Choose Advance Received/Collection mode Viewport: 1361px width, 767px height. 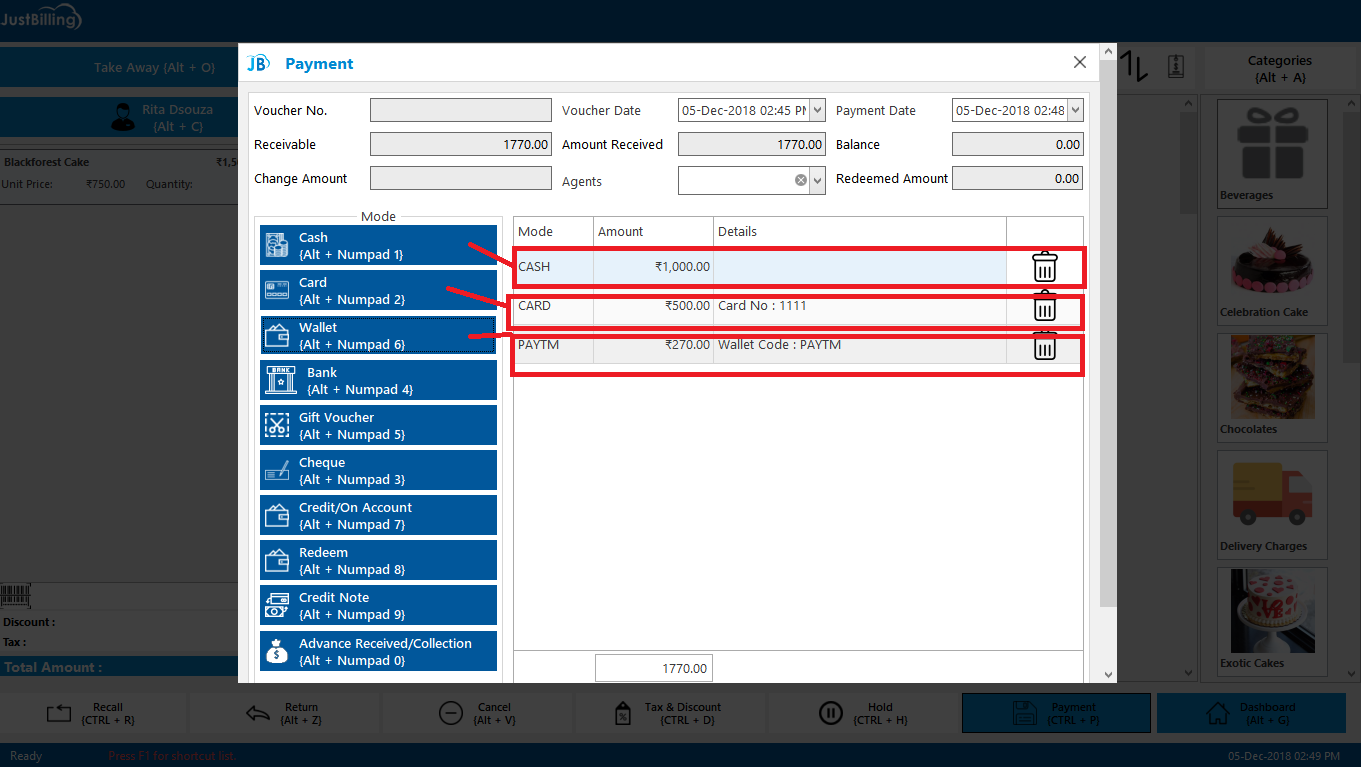(x=378, y=652)
